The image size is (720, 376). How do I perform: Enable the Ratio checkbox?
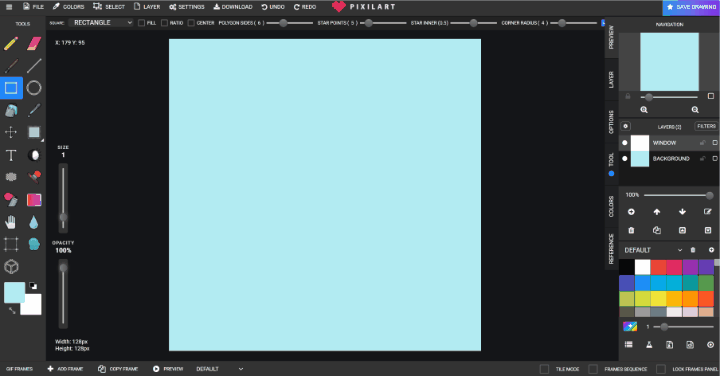164,23
